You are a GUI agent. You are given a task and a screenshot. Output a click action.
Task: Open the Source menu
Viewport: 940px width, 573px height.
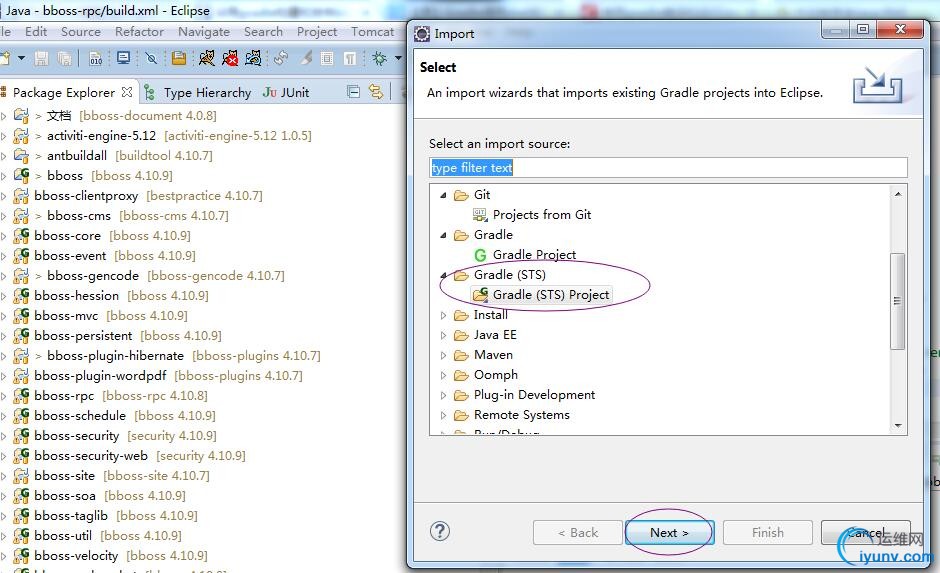[81, 32]
